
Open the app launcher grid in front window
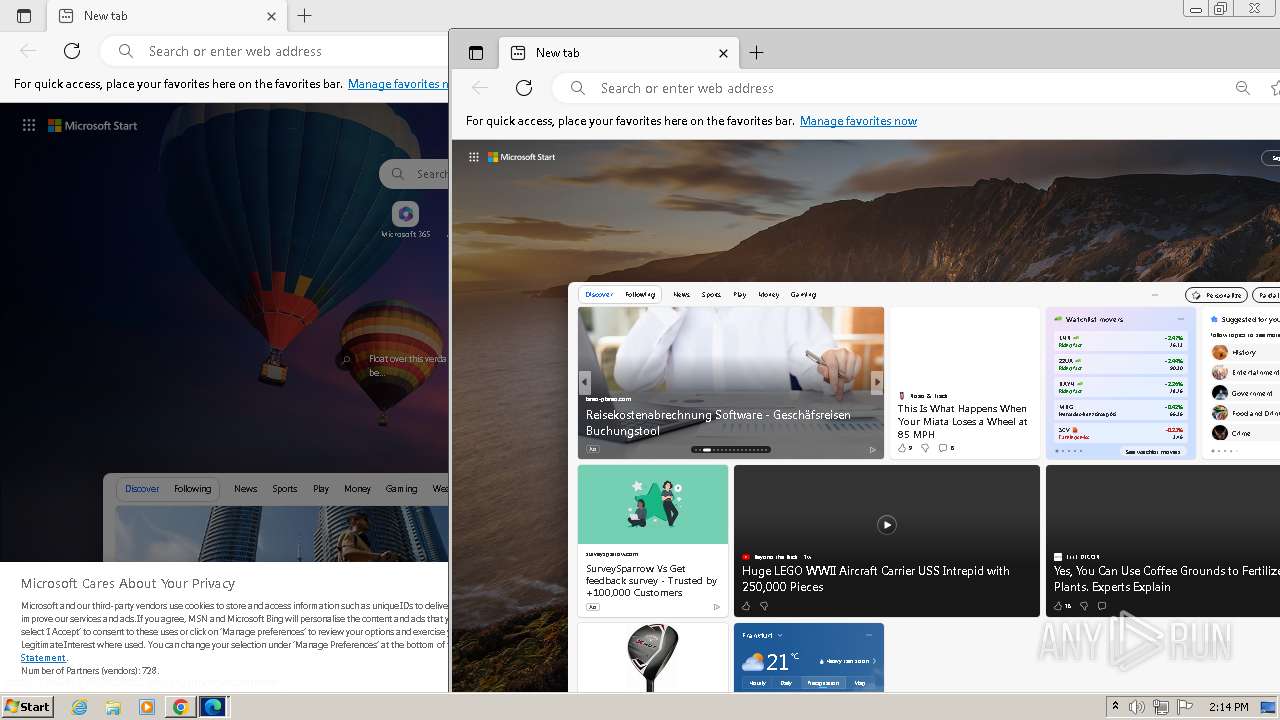[474, 157]
